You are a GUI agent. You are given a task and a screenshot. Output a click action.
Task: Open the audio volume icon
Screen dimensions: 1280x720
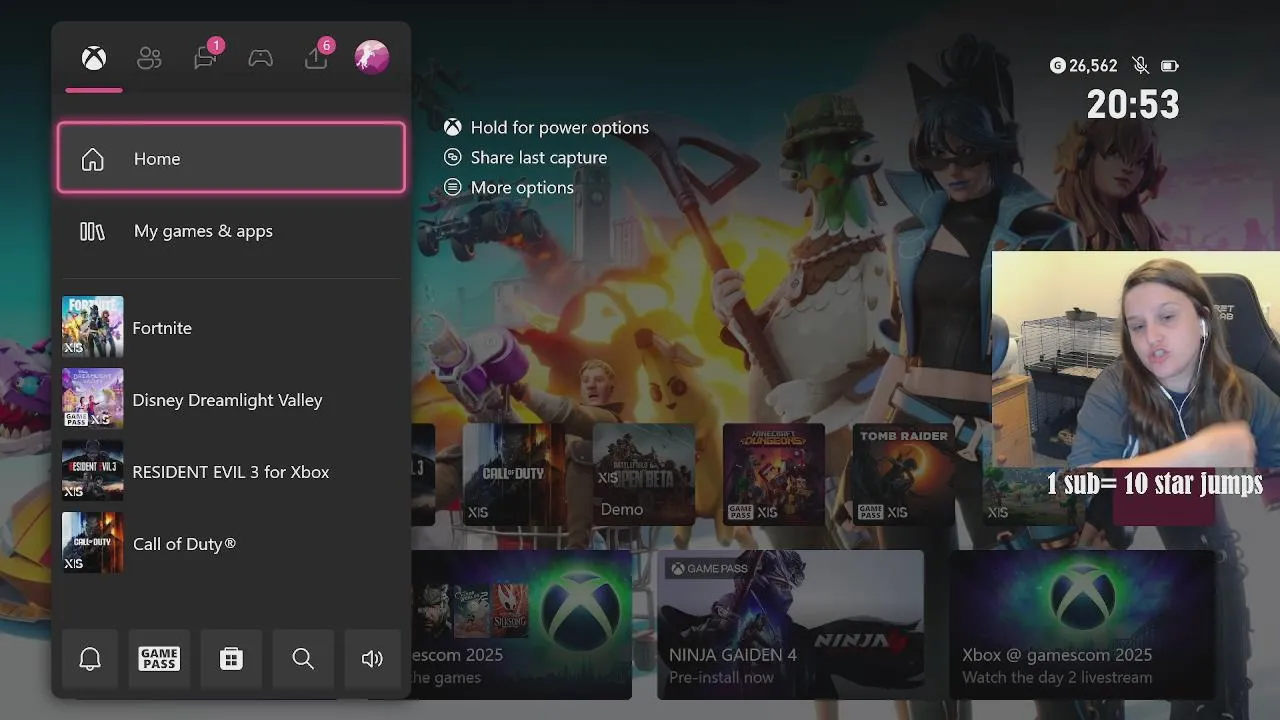[372, 658]
